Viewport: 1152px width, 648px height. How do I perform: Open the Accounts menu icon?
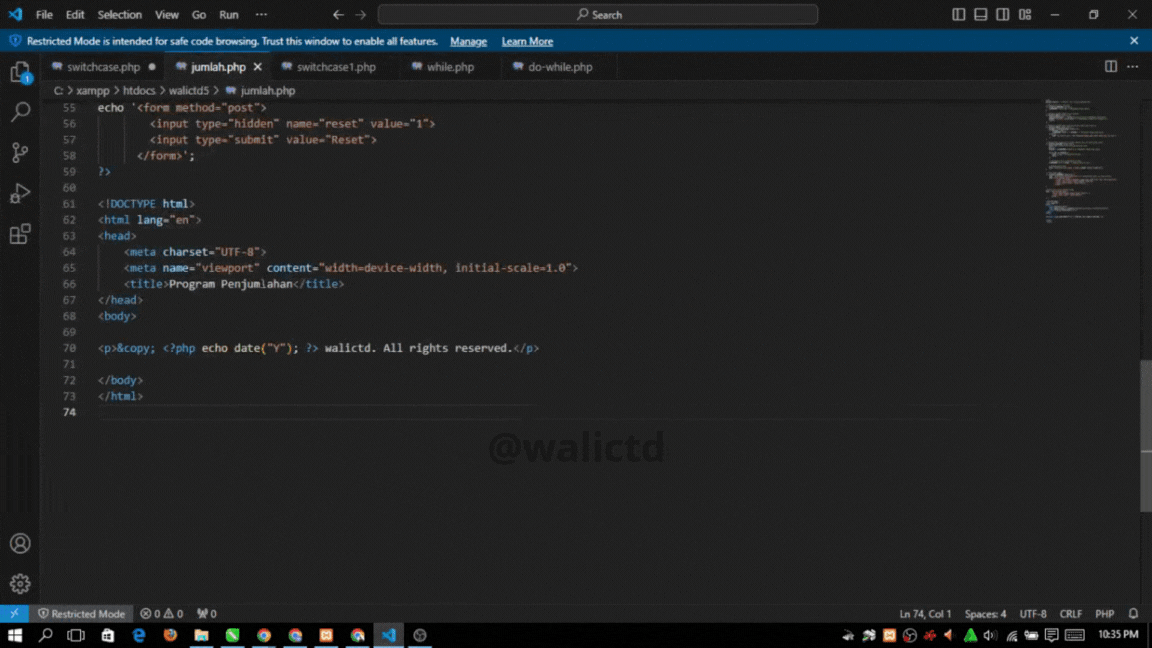click(20, 543)
